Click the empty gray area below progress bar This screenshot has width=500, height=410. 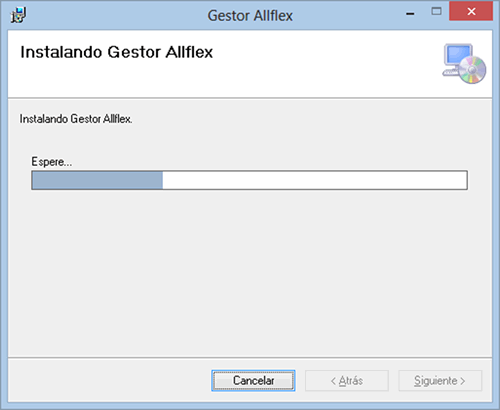tap(250, 273)
